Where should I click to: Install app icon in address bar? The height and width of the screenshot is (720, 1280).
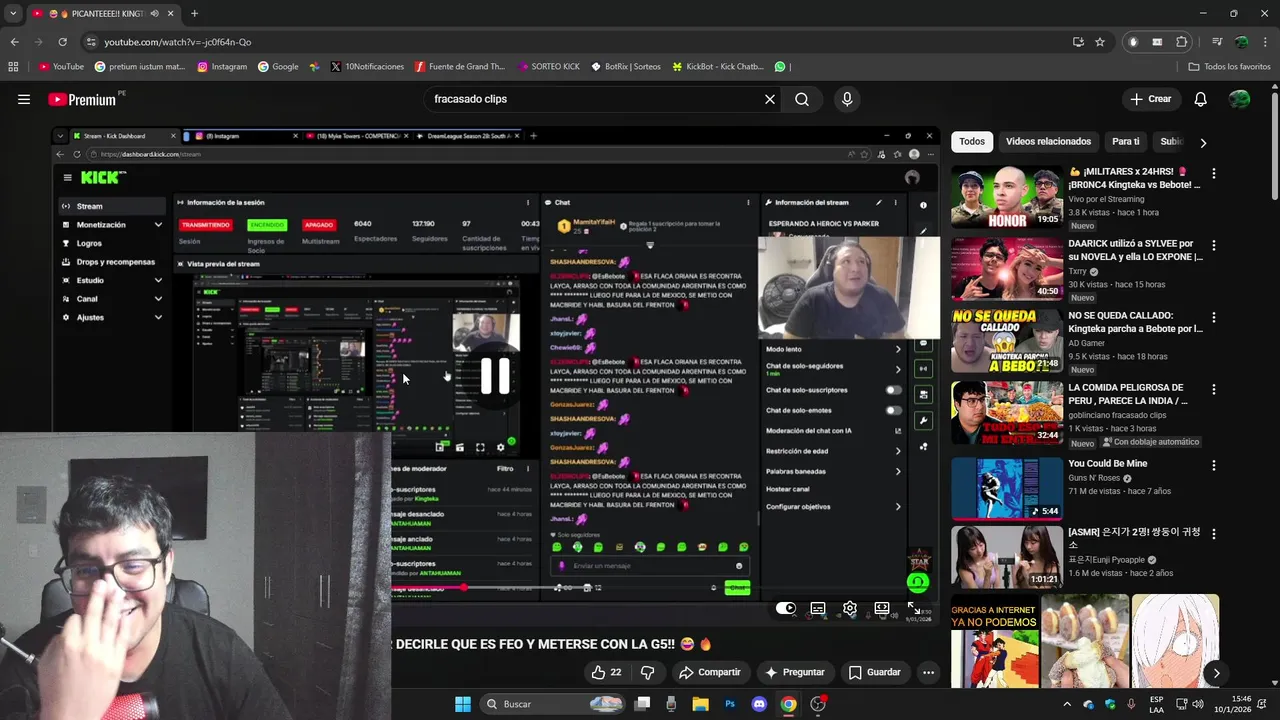click(1078, 42)
